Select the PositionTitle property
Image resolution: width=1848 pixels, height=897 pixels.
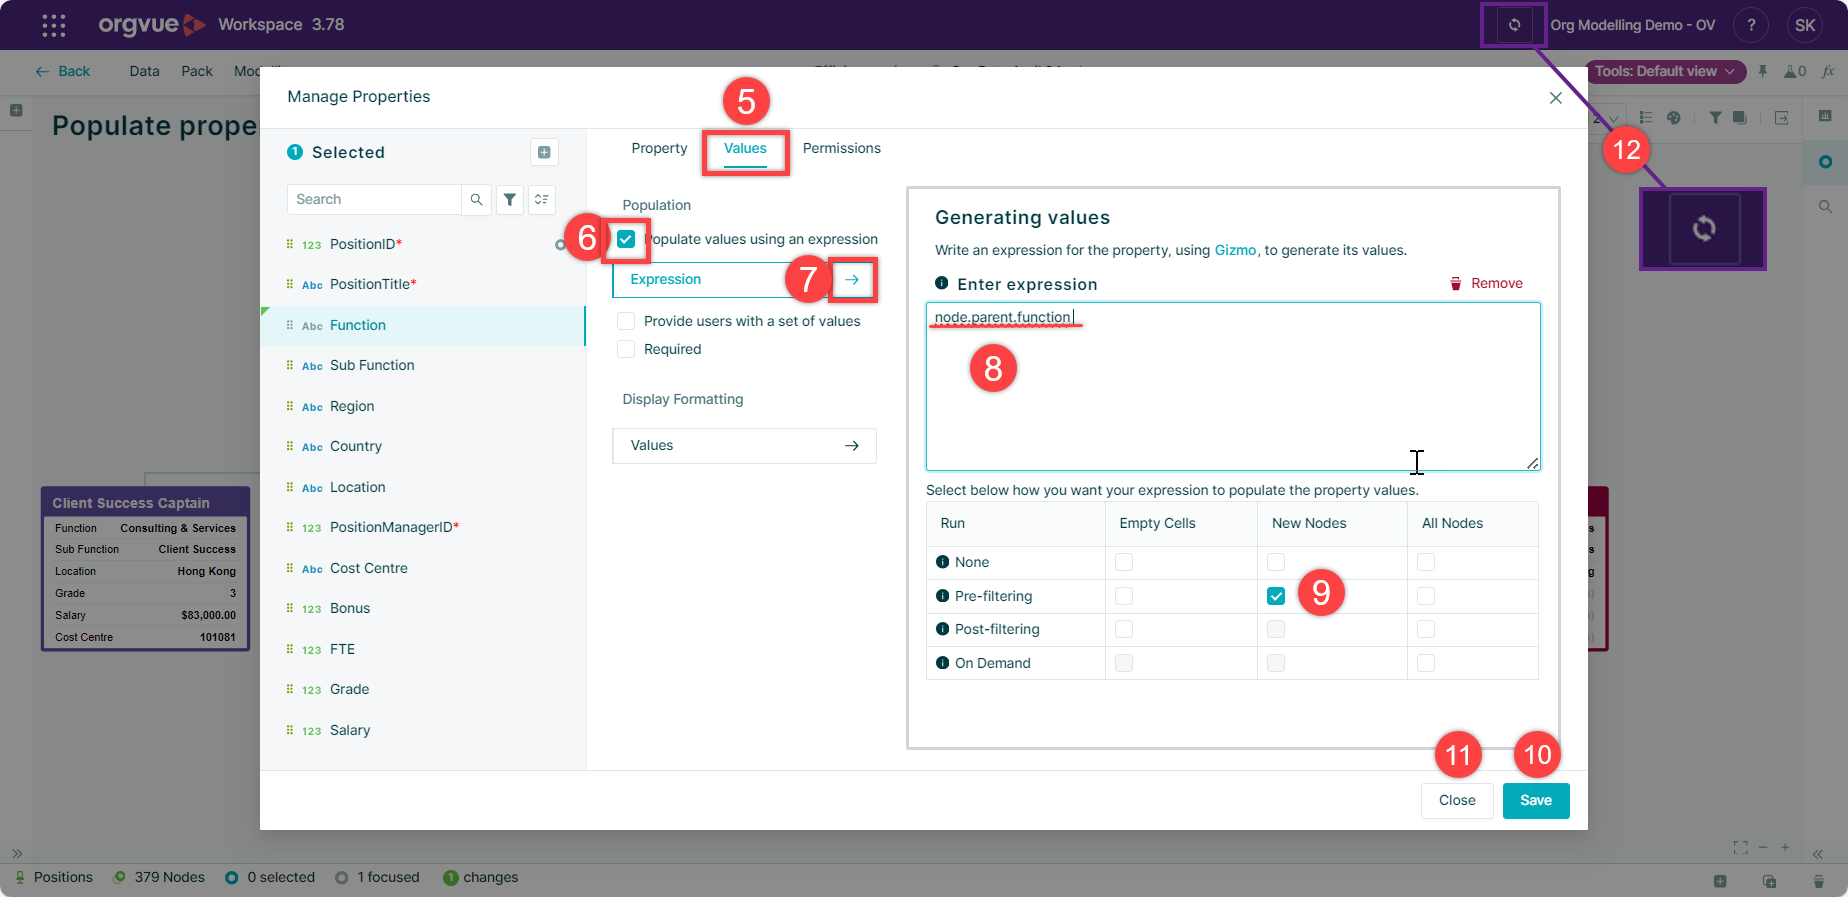[423, 284]
